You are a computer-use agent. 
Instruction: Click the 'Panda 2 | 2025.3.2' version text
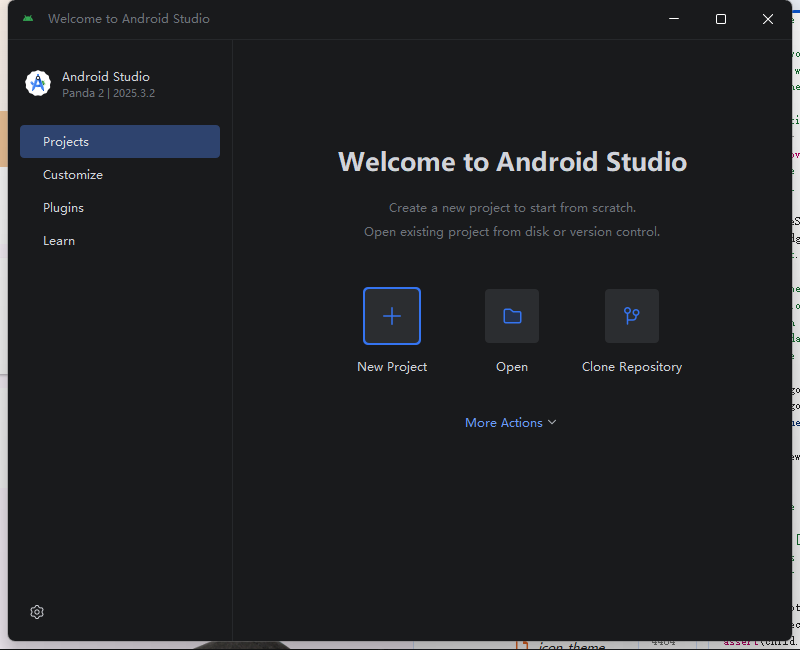(109, 93)
